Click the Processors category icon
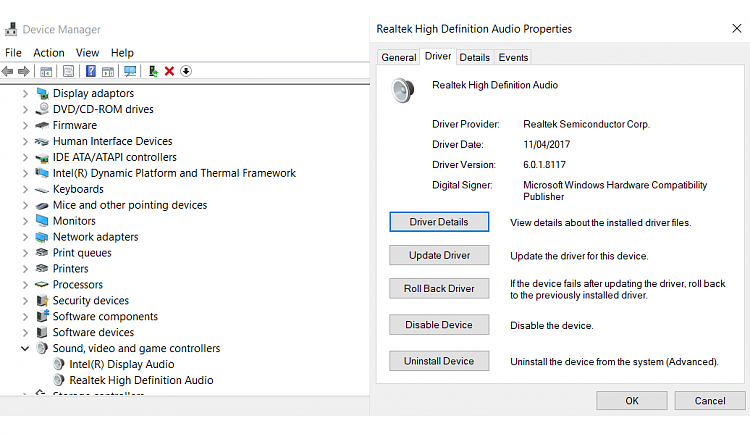 [x=42, y=285]
